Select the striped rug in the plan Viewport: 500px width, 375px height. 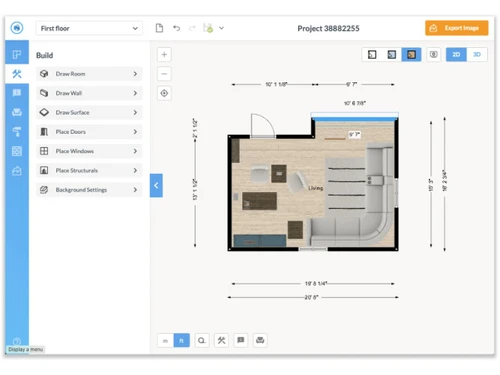(x=347, y=188)
